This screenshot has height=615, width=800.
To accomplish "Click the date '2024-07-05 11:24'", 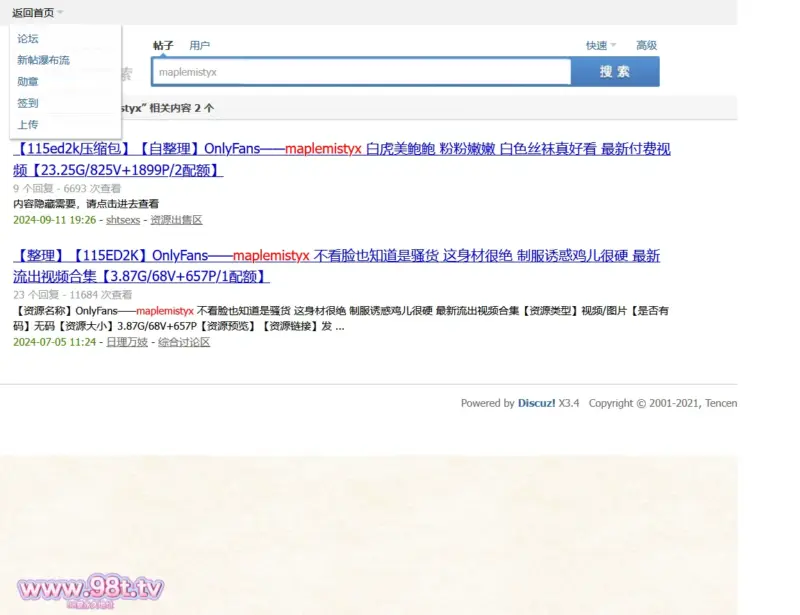I will tap(55, 342).
